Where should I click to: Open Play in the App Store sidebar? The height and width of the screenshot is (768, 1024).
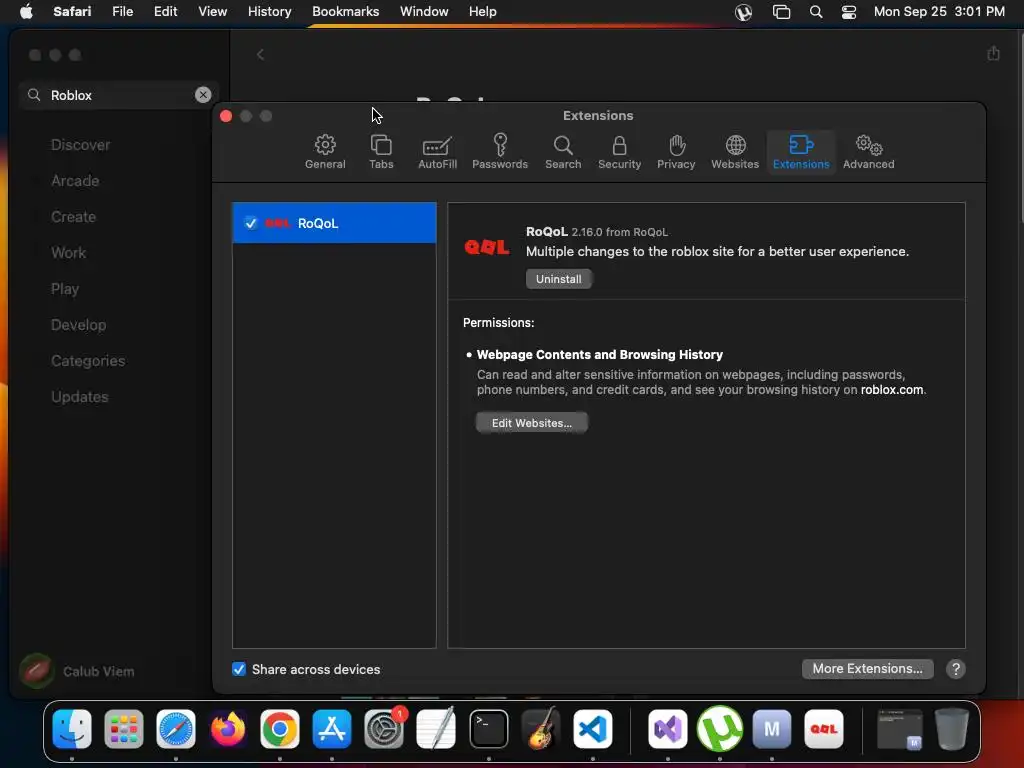65,288
